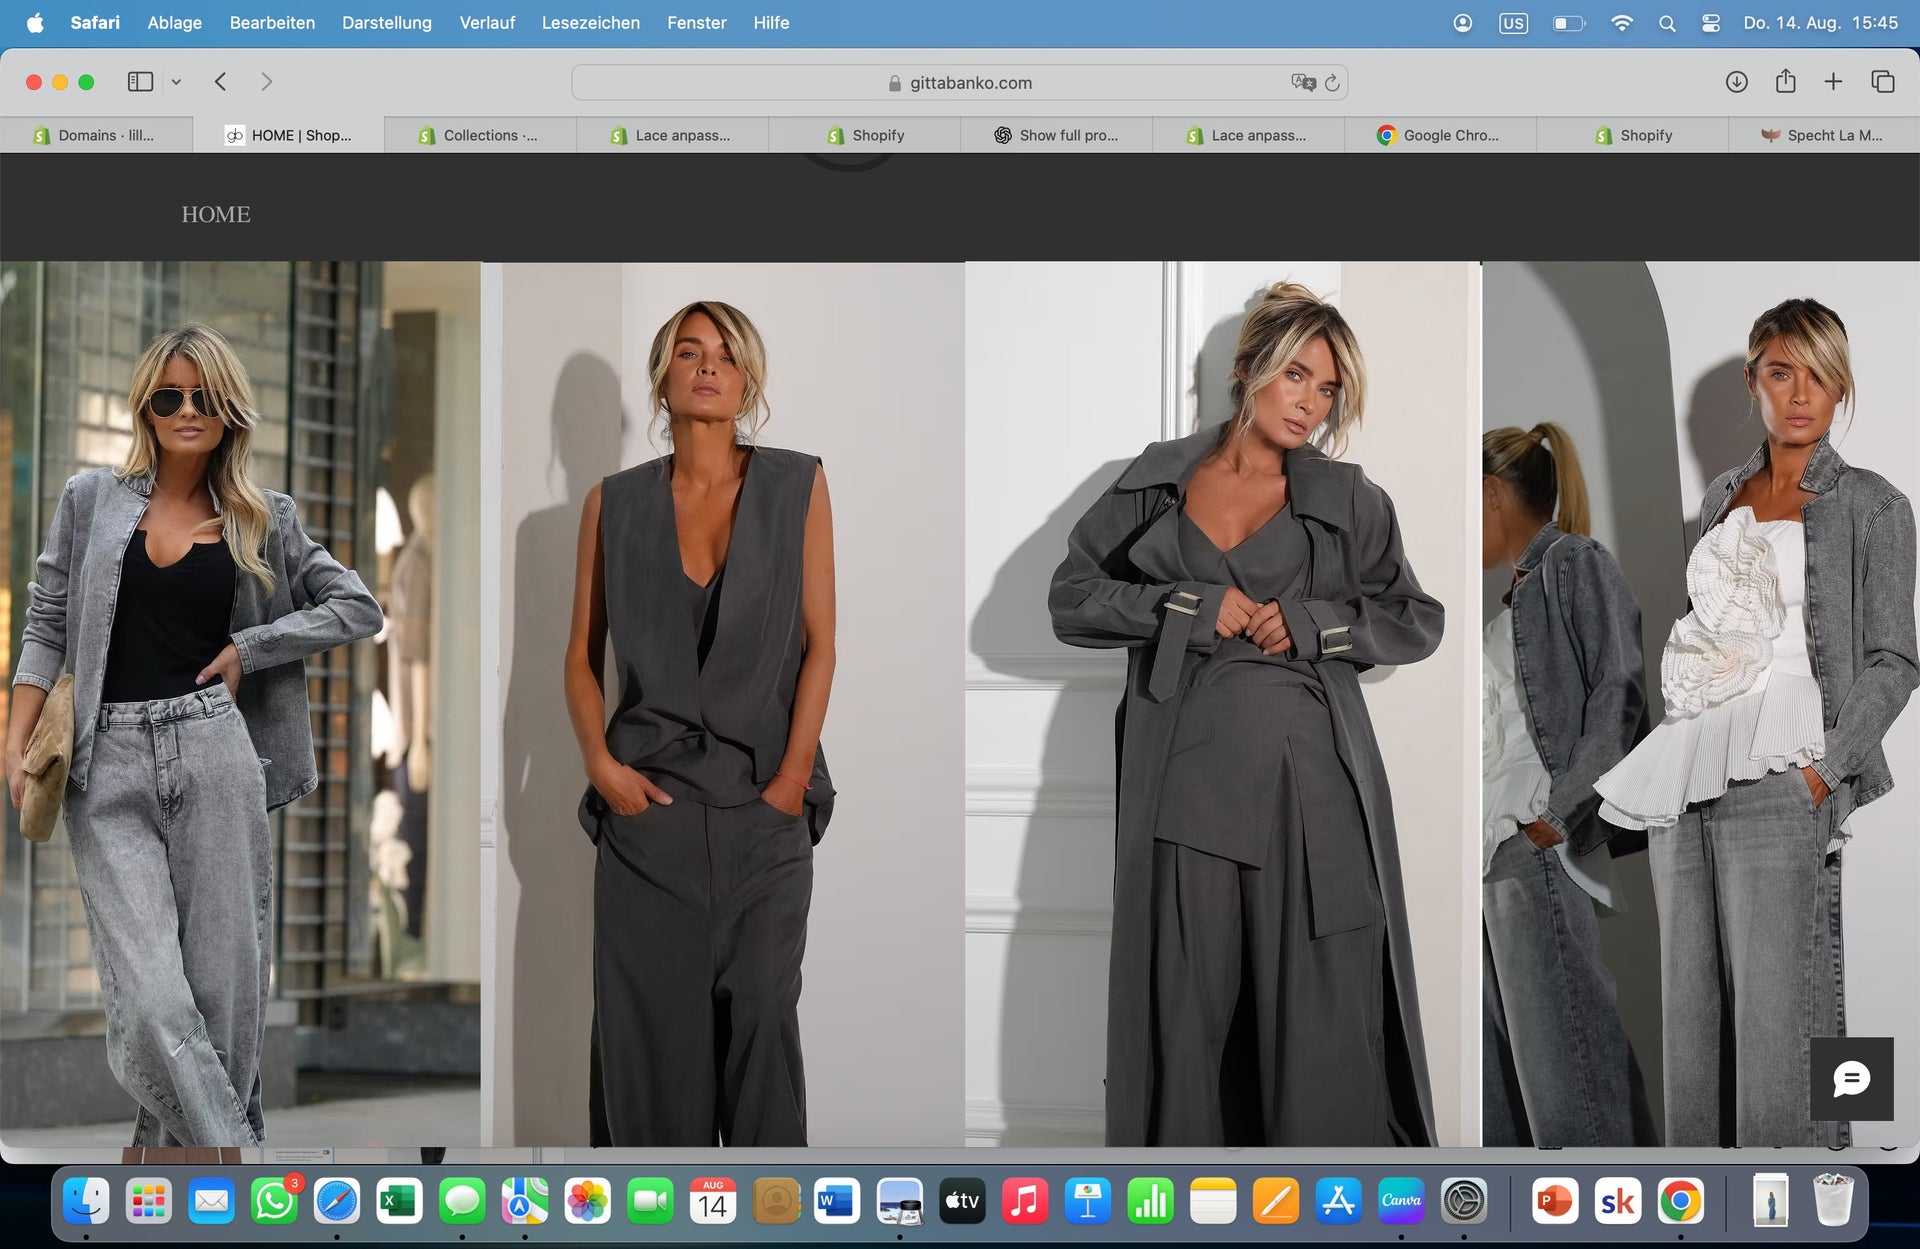Show the tab overview icon
The image size is (1920, 1249).
coord(1882,82)
